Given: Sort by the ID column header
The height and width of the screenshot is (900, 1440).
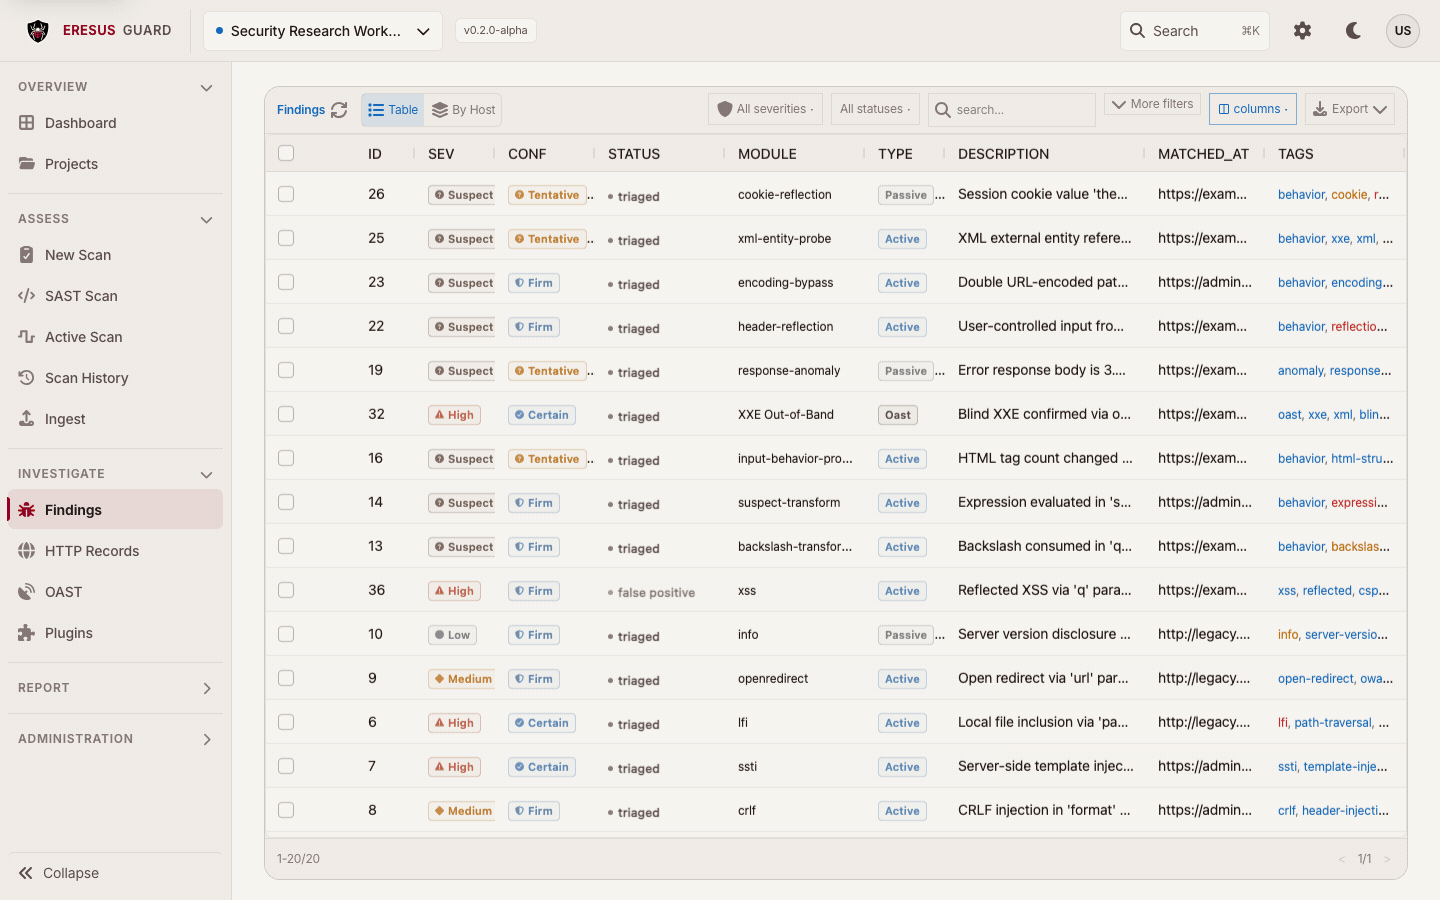Looking at the screenshot, I should (x=375, y=154).
